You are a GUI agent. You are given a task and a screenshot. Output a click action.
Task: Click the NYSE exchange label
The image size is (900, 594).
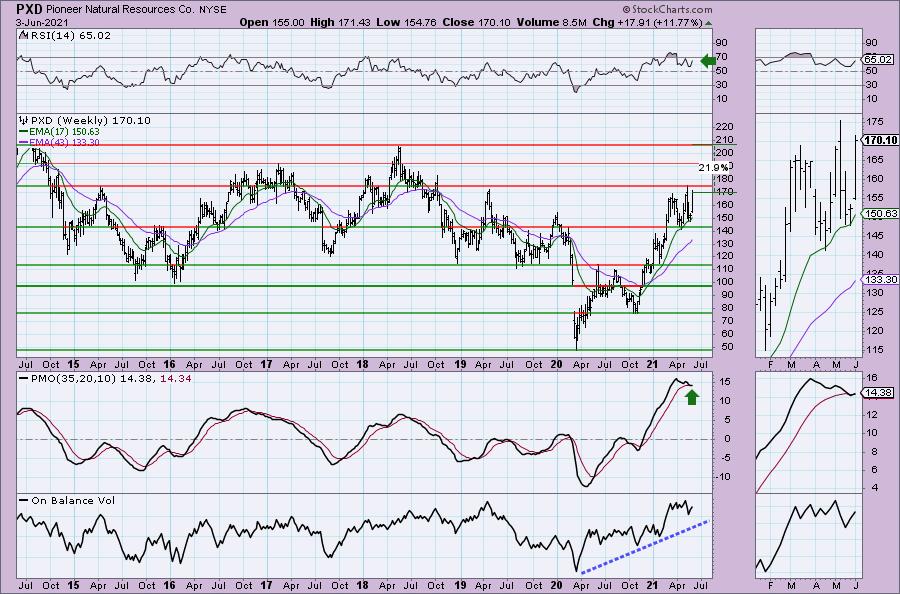[211, 10]
